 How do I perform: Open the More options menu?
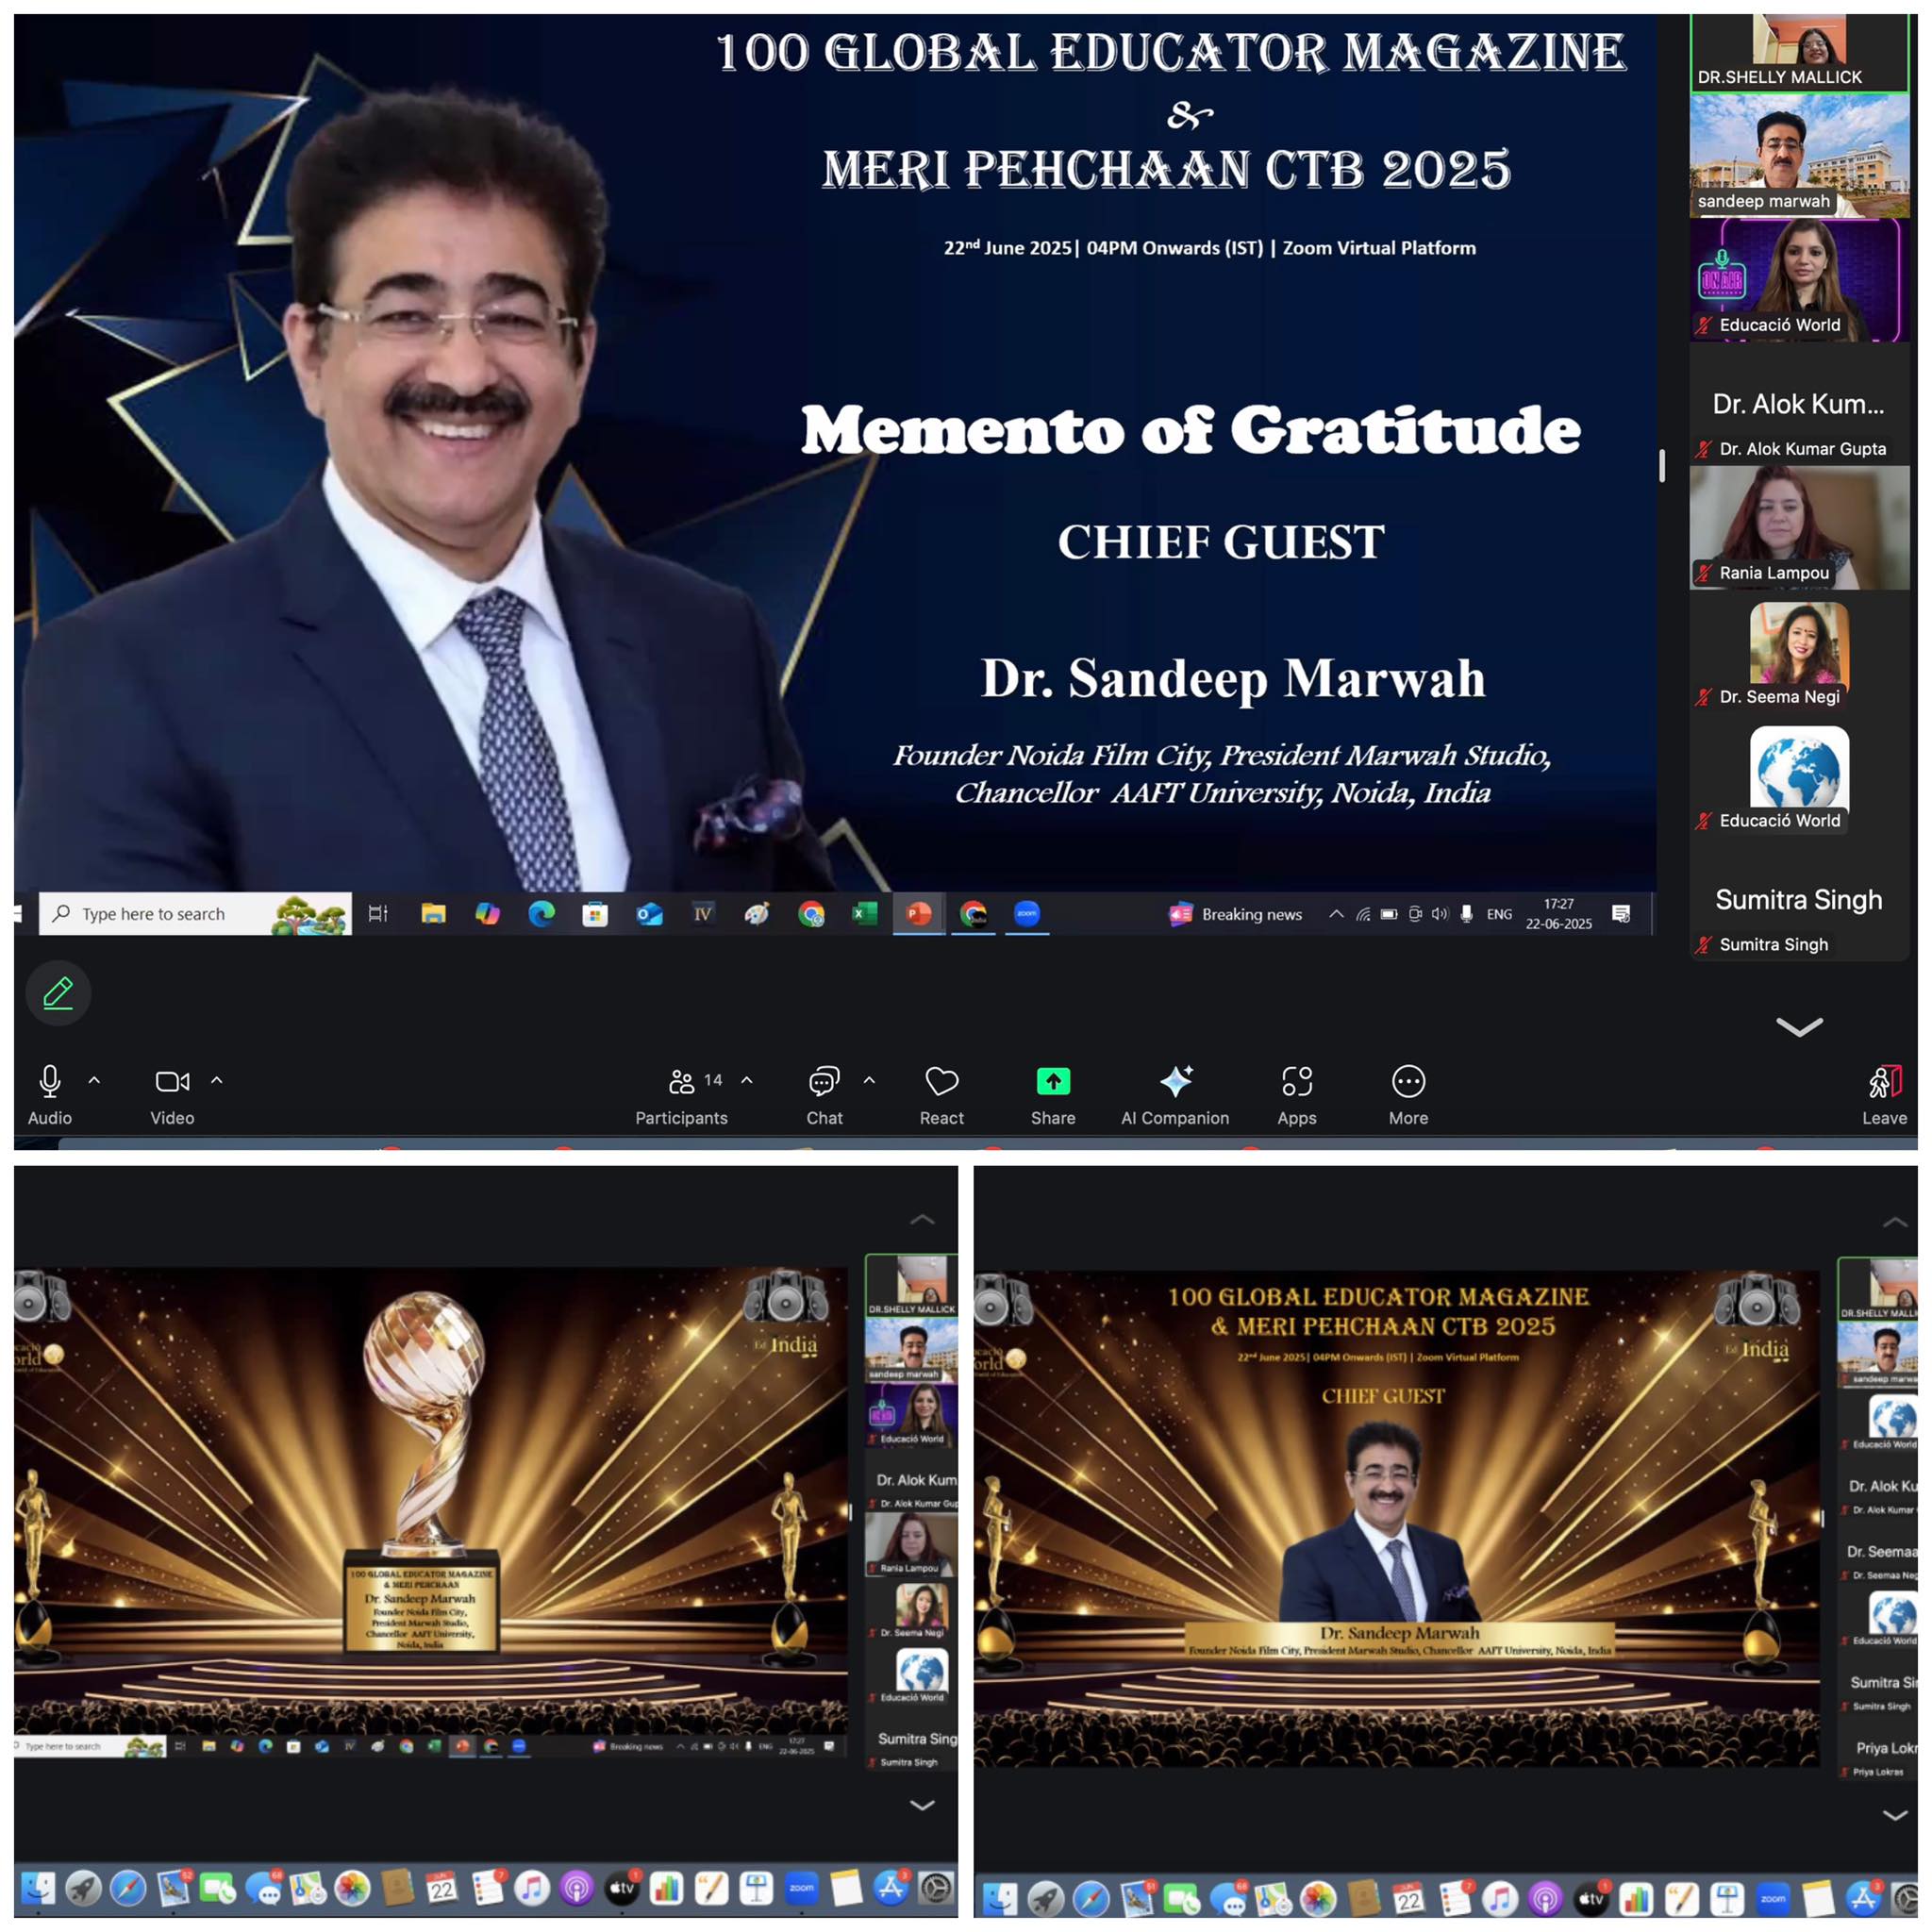click(x=1408, y=1082)
